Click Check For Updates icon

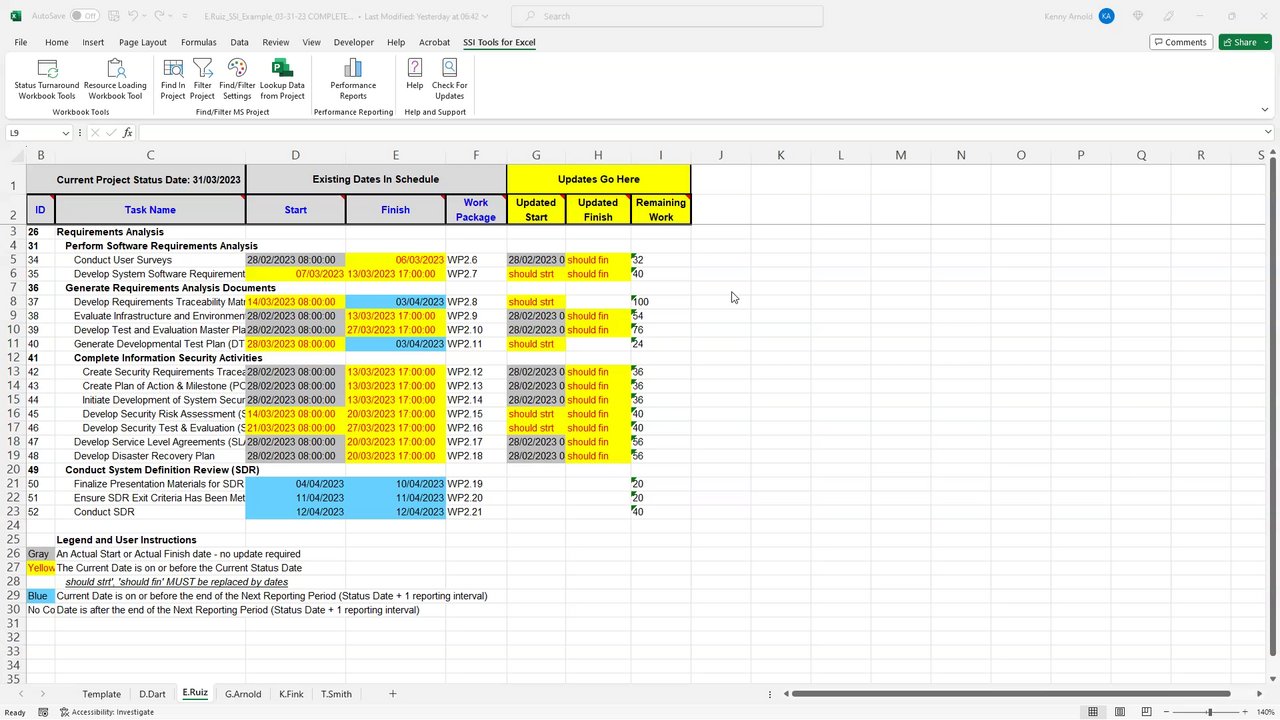pyautogui.click(x=450, y=79)
